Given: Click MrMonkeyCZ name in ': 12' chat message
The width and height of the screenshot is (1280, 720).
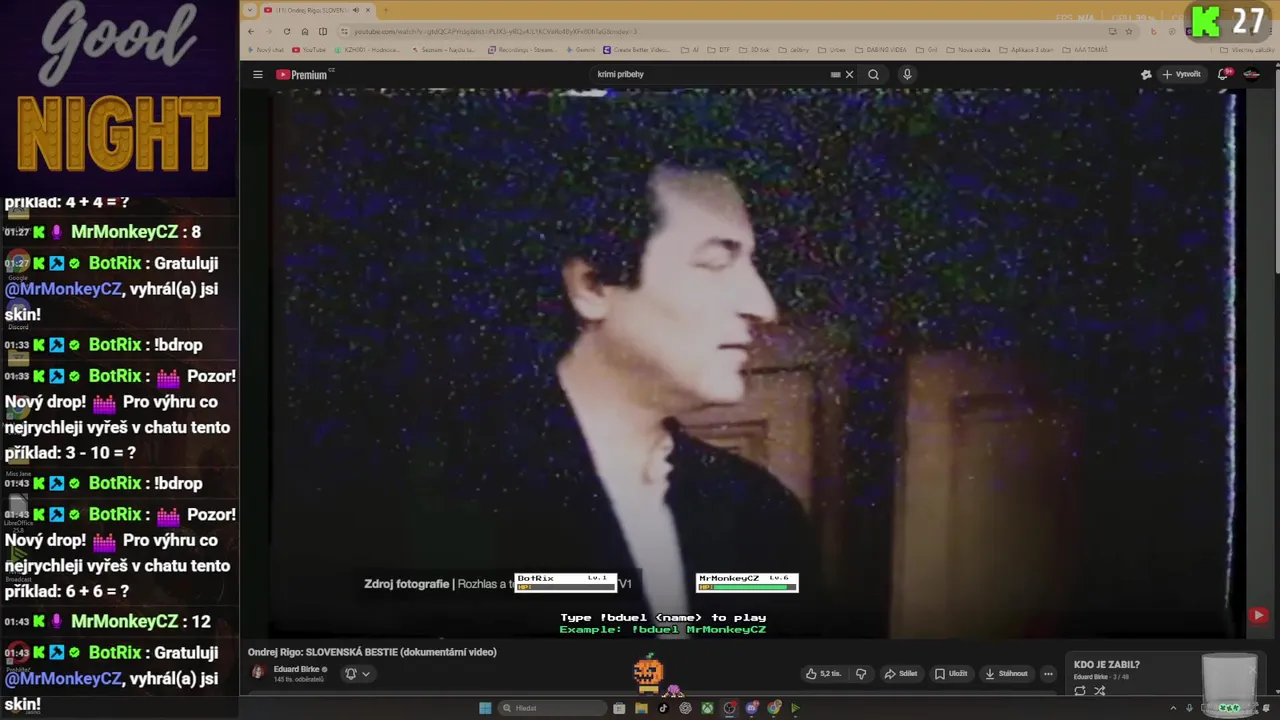Looking at the screenshot, I should (124, 622).
